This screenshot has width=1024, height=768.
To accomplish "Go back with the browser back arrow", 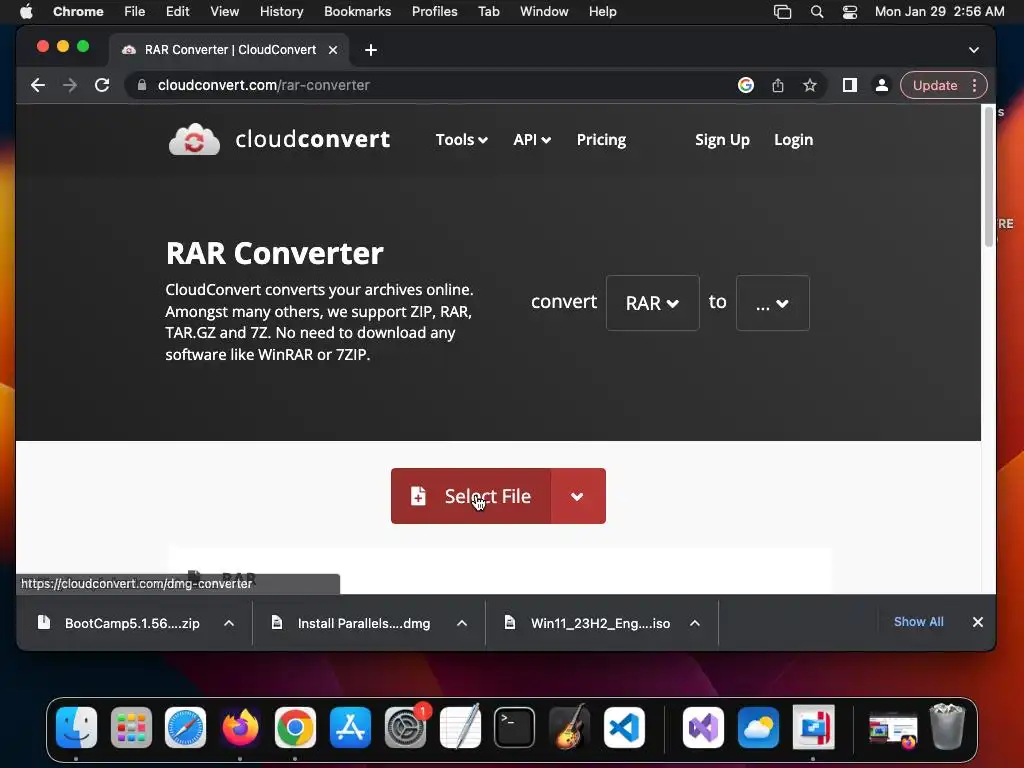I will (x=38, y=85).
